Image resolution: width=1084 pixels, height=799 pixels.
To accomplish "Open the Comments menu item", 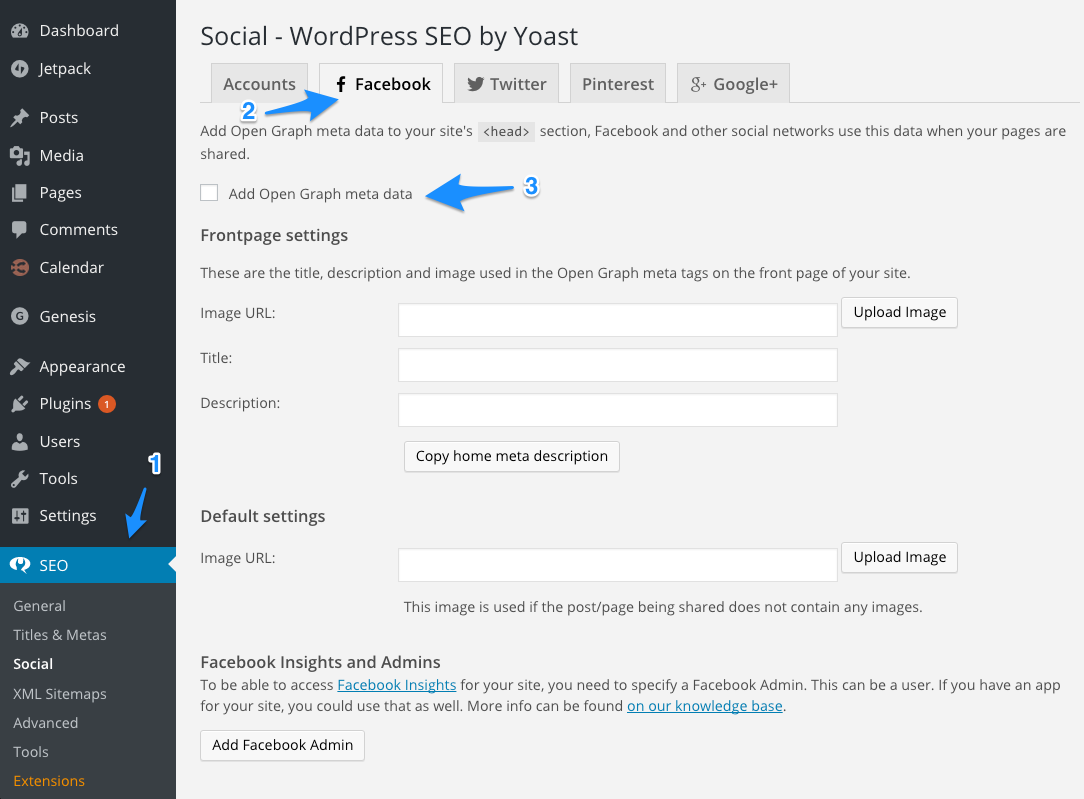I will (78, 229).
